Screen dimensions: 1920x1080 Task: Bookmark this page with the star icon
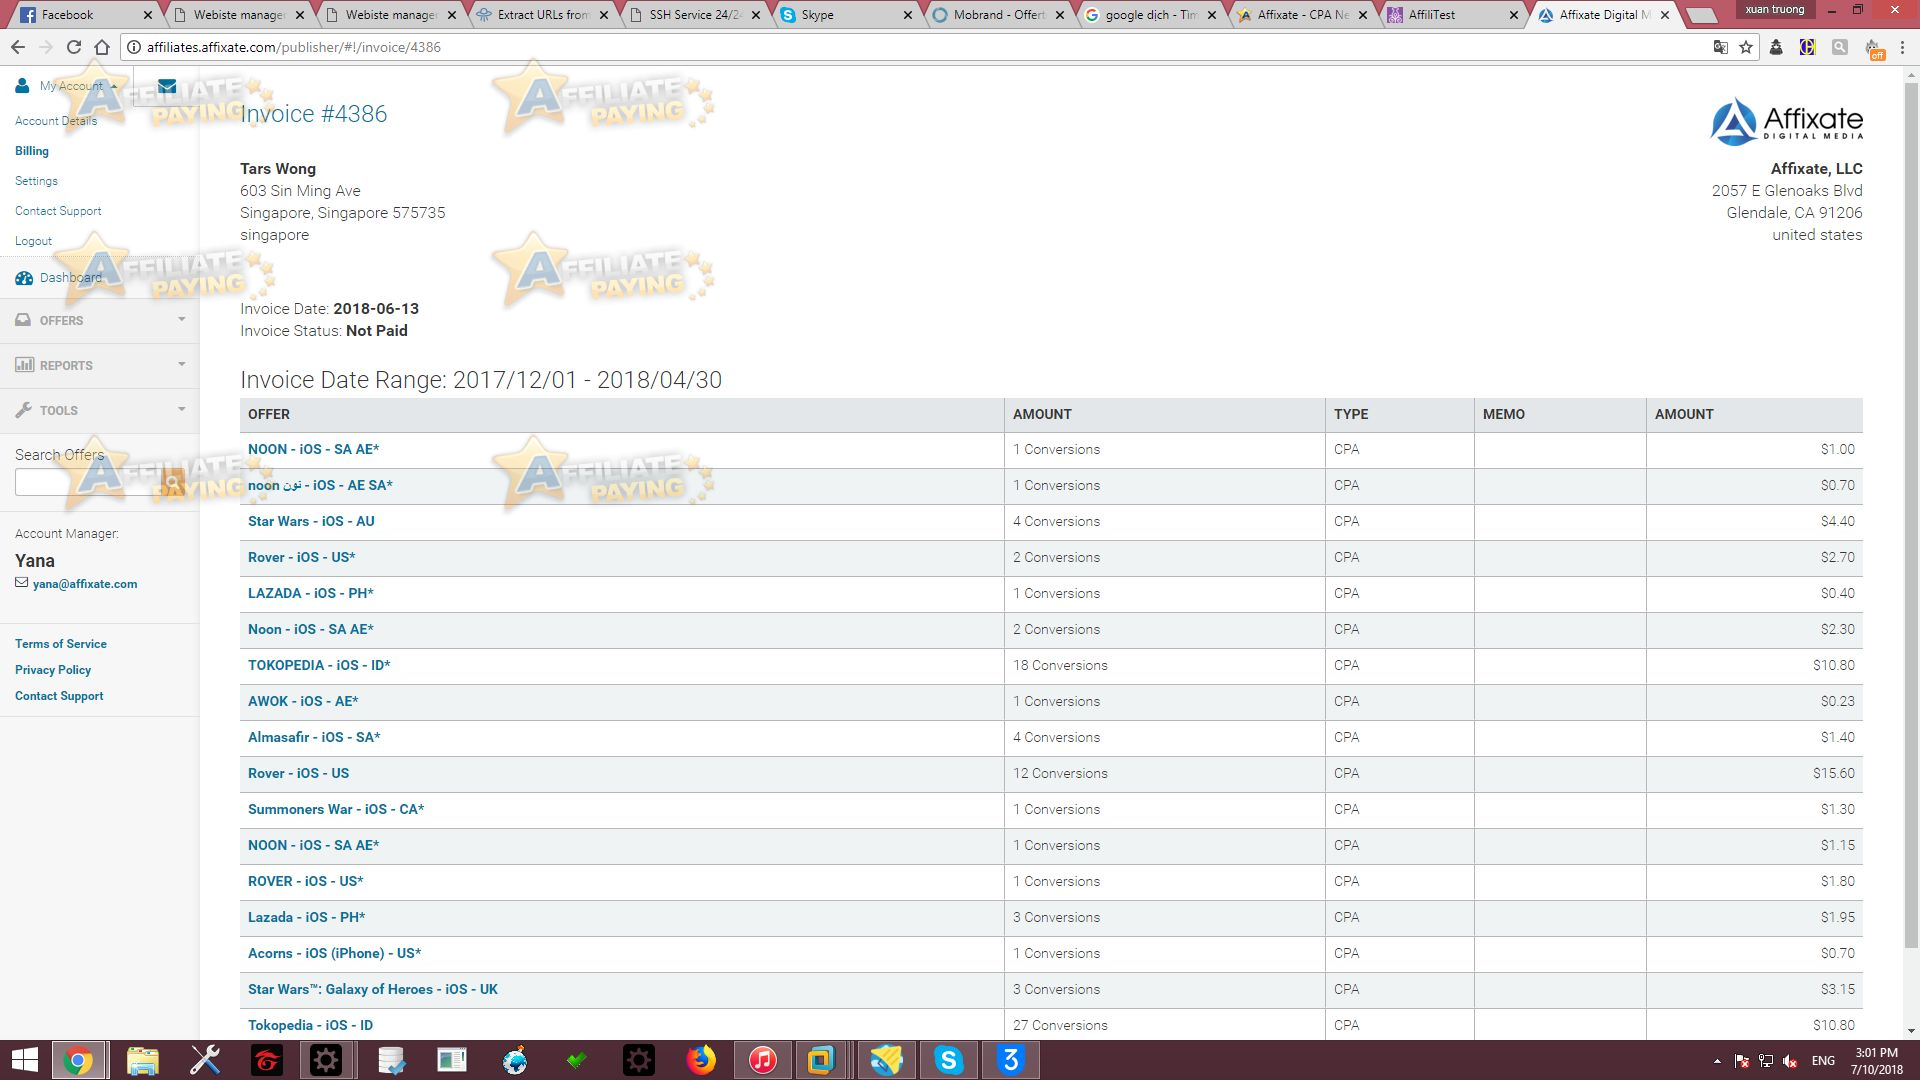point(1746,47)
